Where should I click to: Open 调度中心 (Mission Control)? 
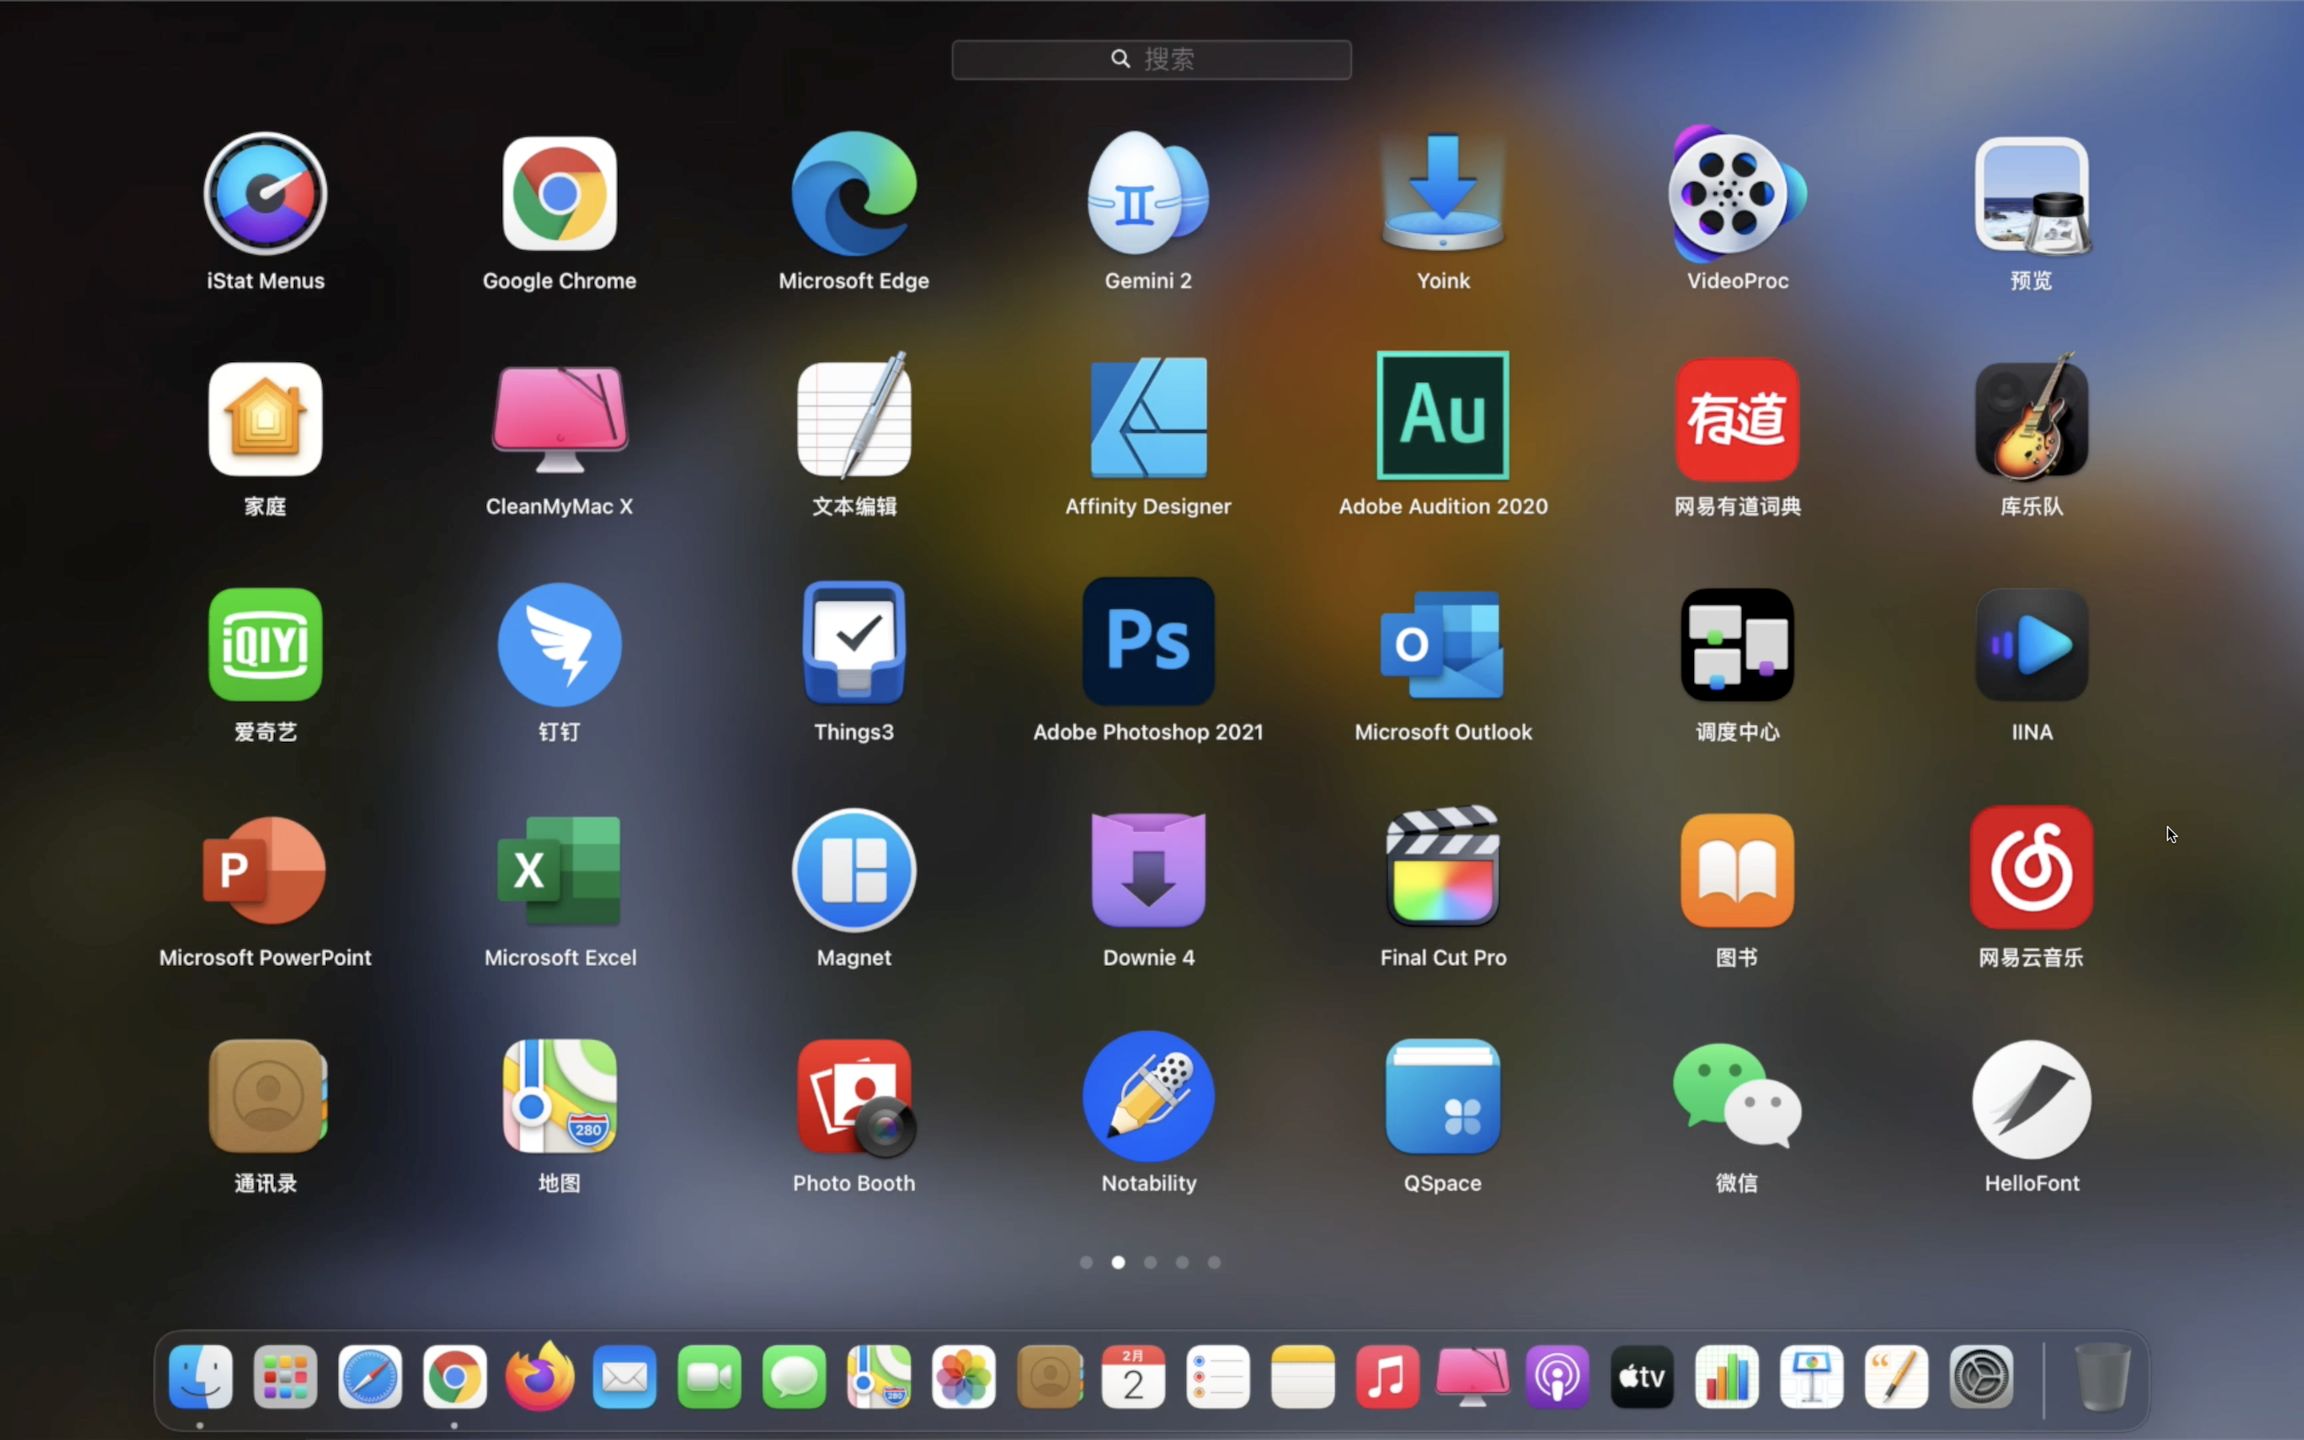[1737, 644]
